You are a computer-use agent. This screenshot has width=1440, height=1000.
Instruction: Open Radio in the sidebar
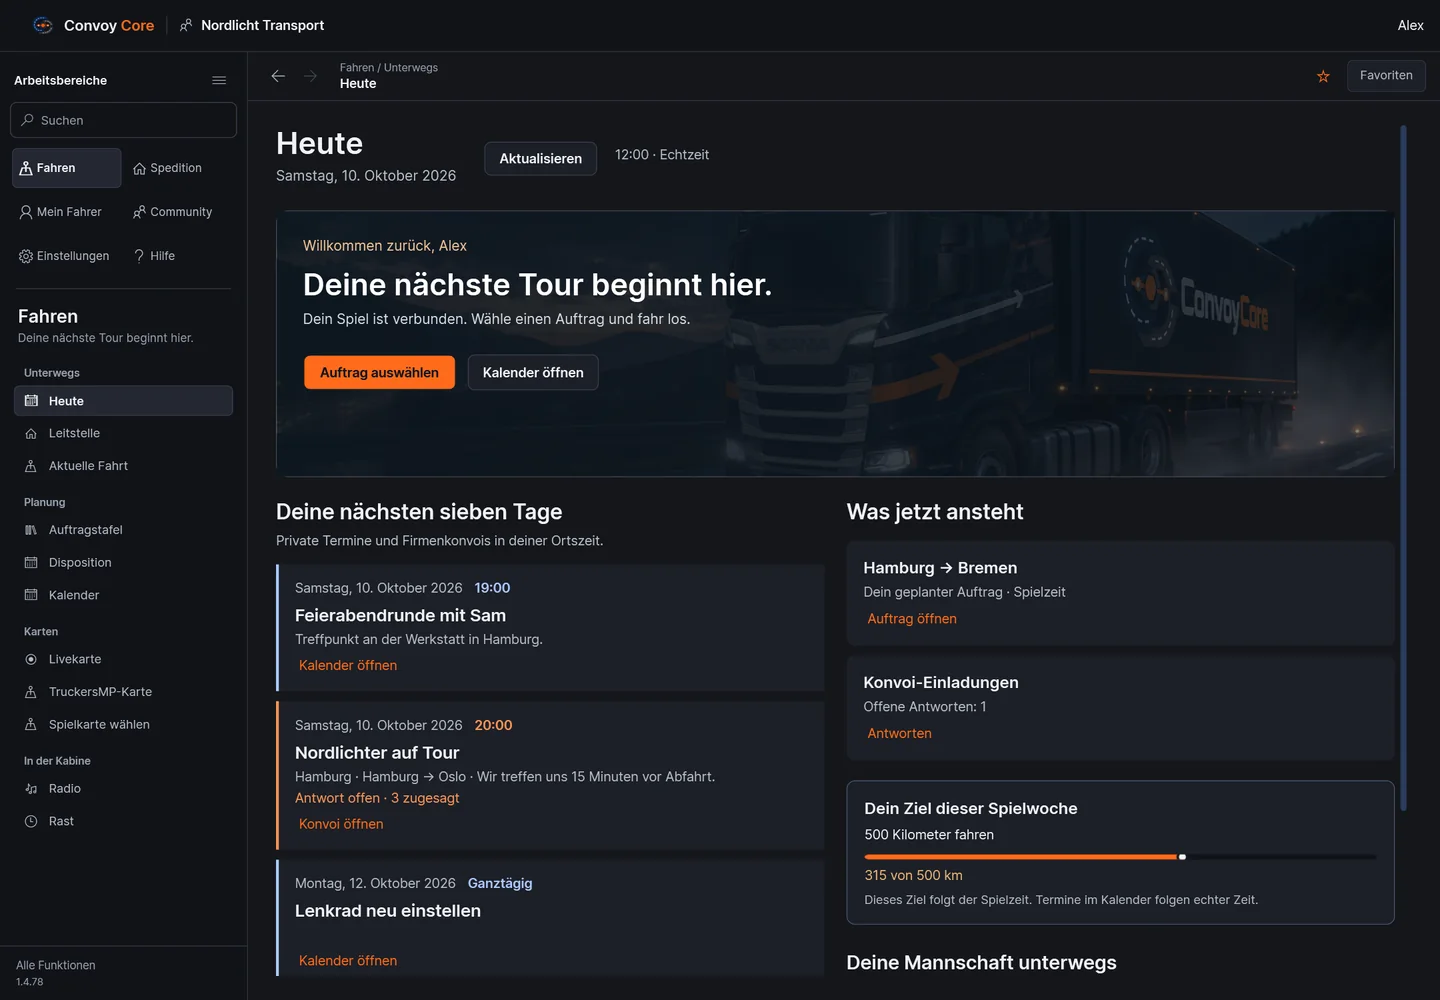pos(123,788)
